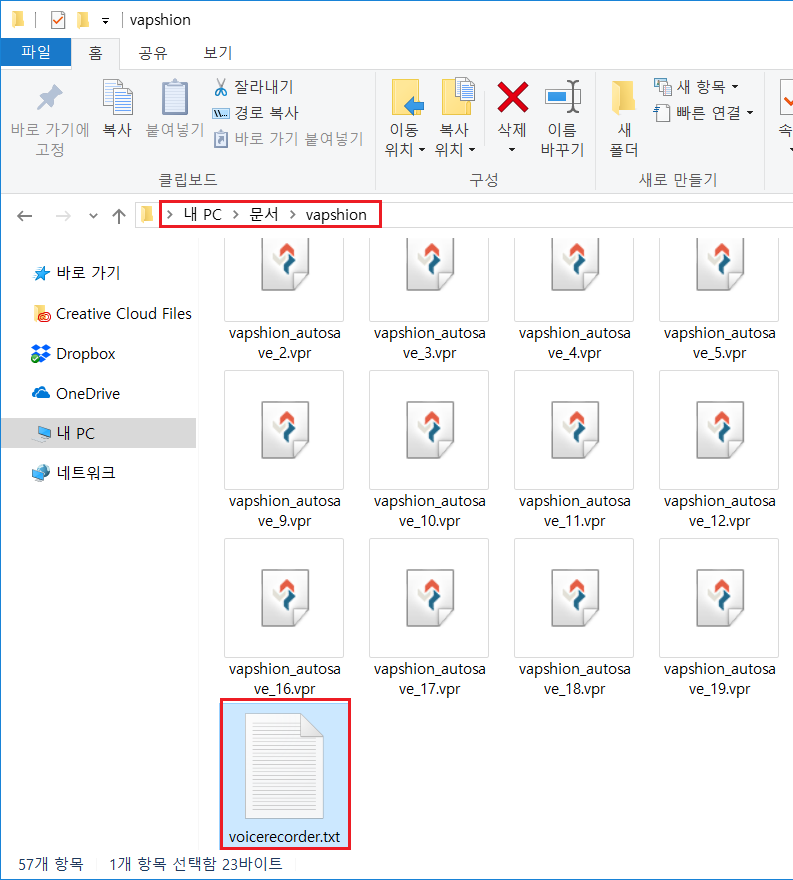Select file vapshion_autosave_18.vpr icon
This screenshot has width=793, height=880.
pyautogui.click(x=574, y=598)
